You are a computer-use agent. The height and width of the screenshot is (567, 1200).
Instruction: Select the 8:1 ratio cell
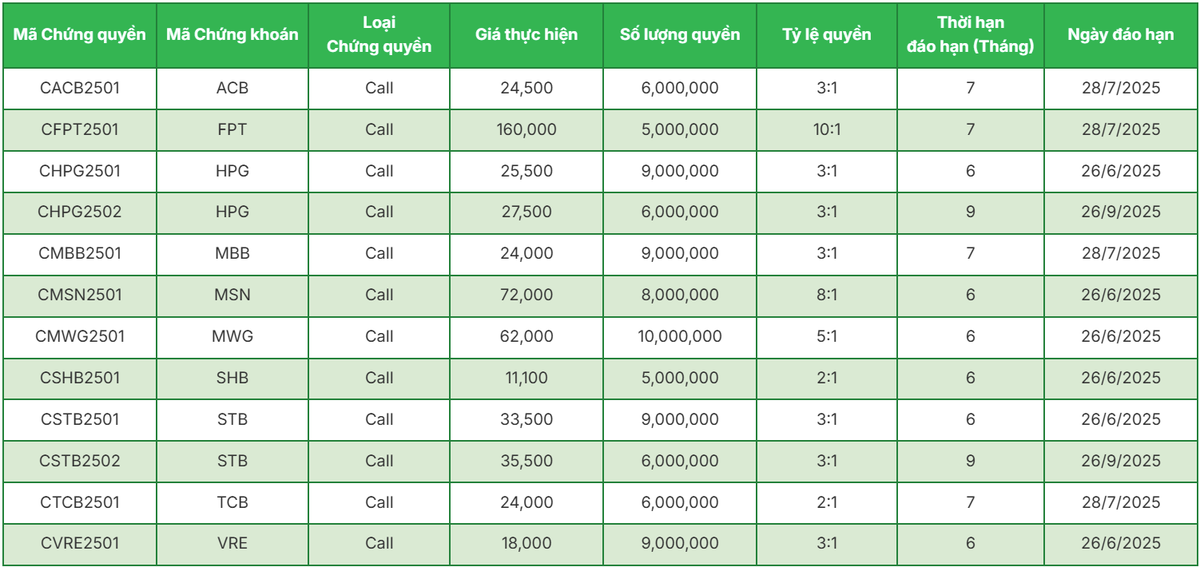click(x=826, y=295)
